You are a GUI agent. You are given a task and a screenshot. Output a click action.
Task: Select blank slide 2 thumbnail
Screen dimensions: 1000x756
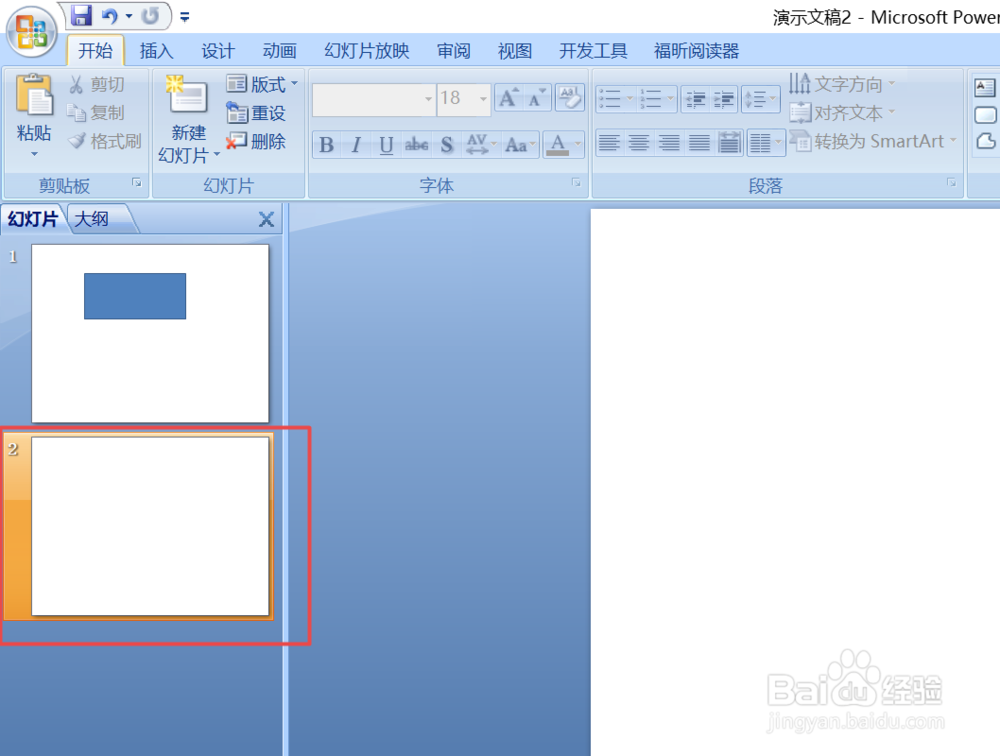pyautogui.click(x=151, y=526)
